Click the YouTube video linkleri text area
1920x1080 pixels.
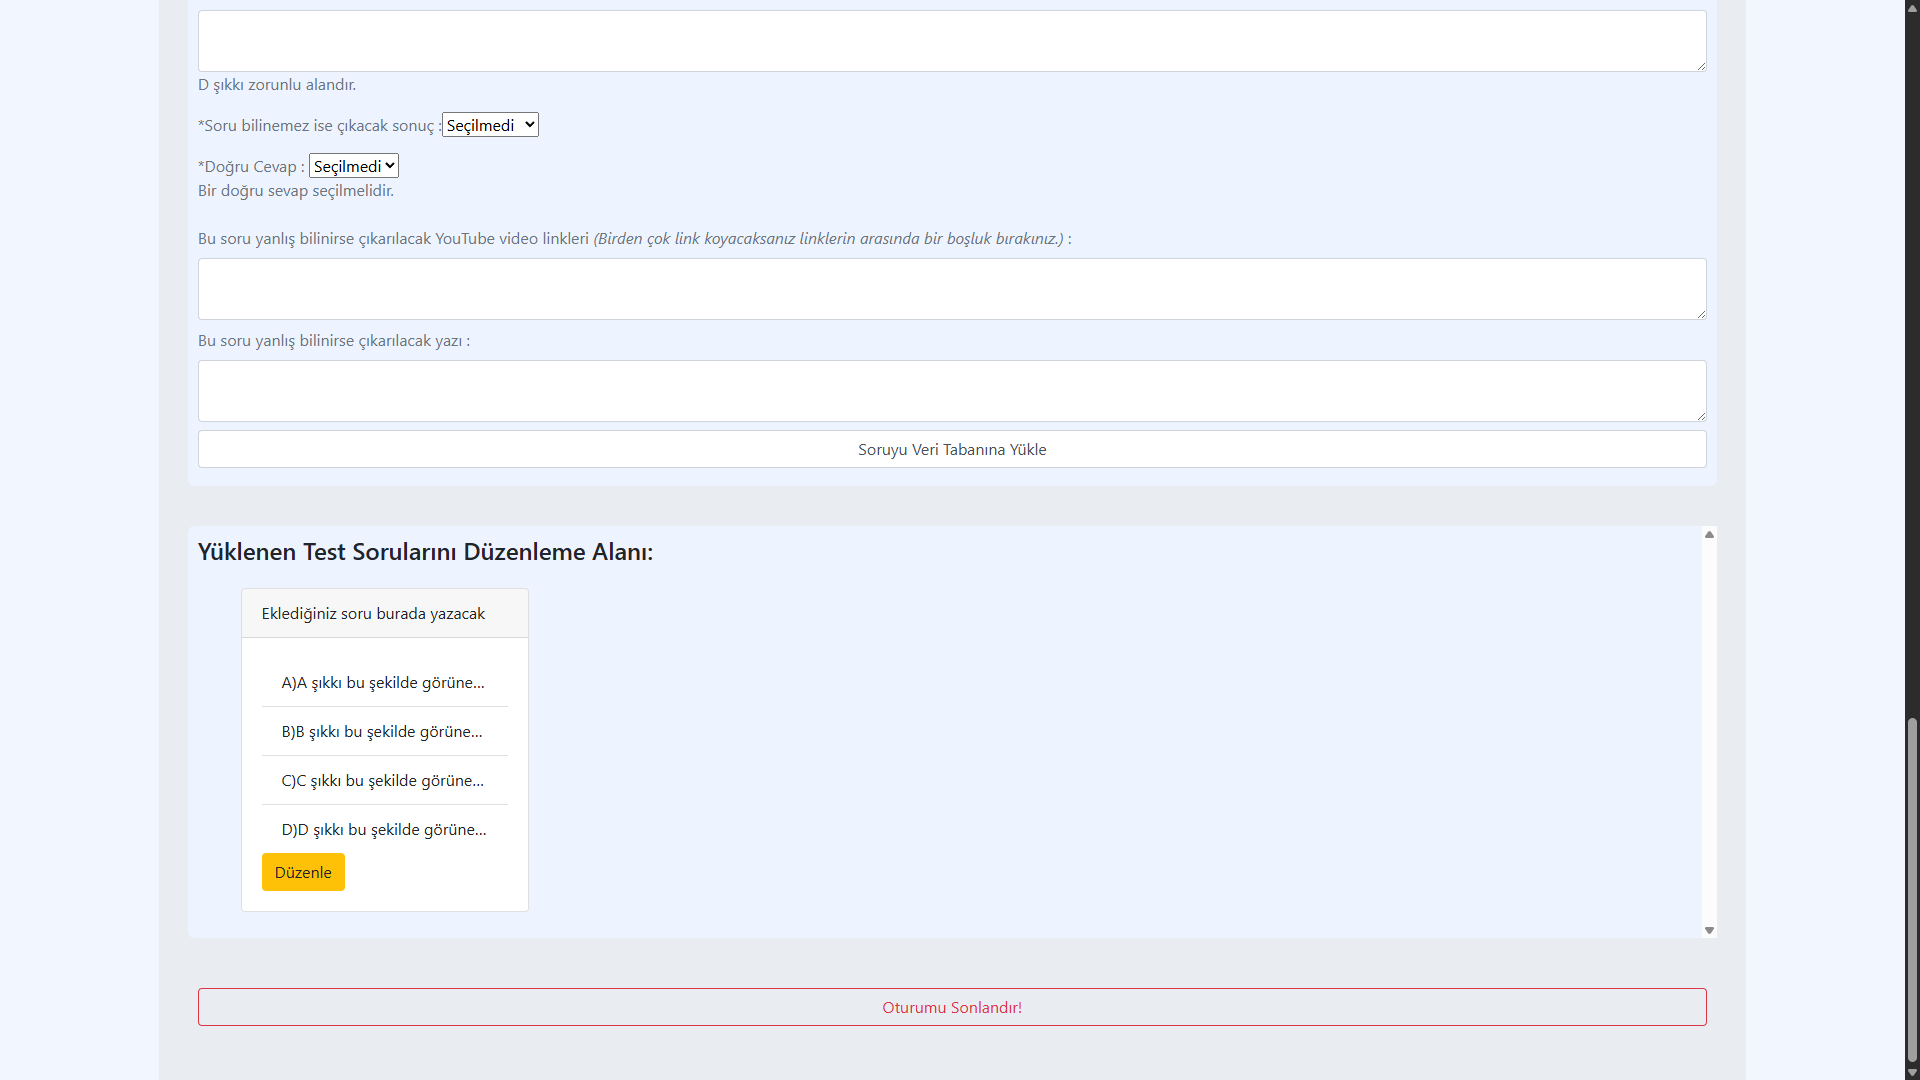[952, 289]
